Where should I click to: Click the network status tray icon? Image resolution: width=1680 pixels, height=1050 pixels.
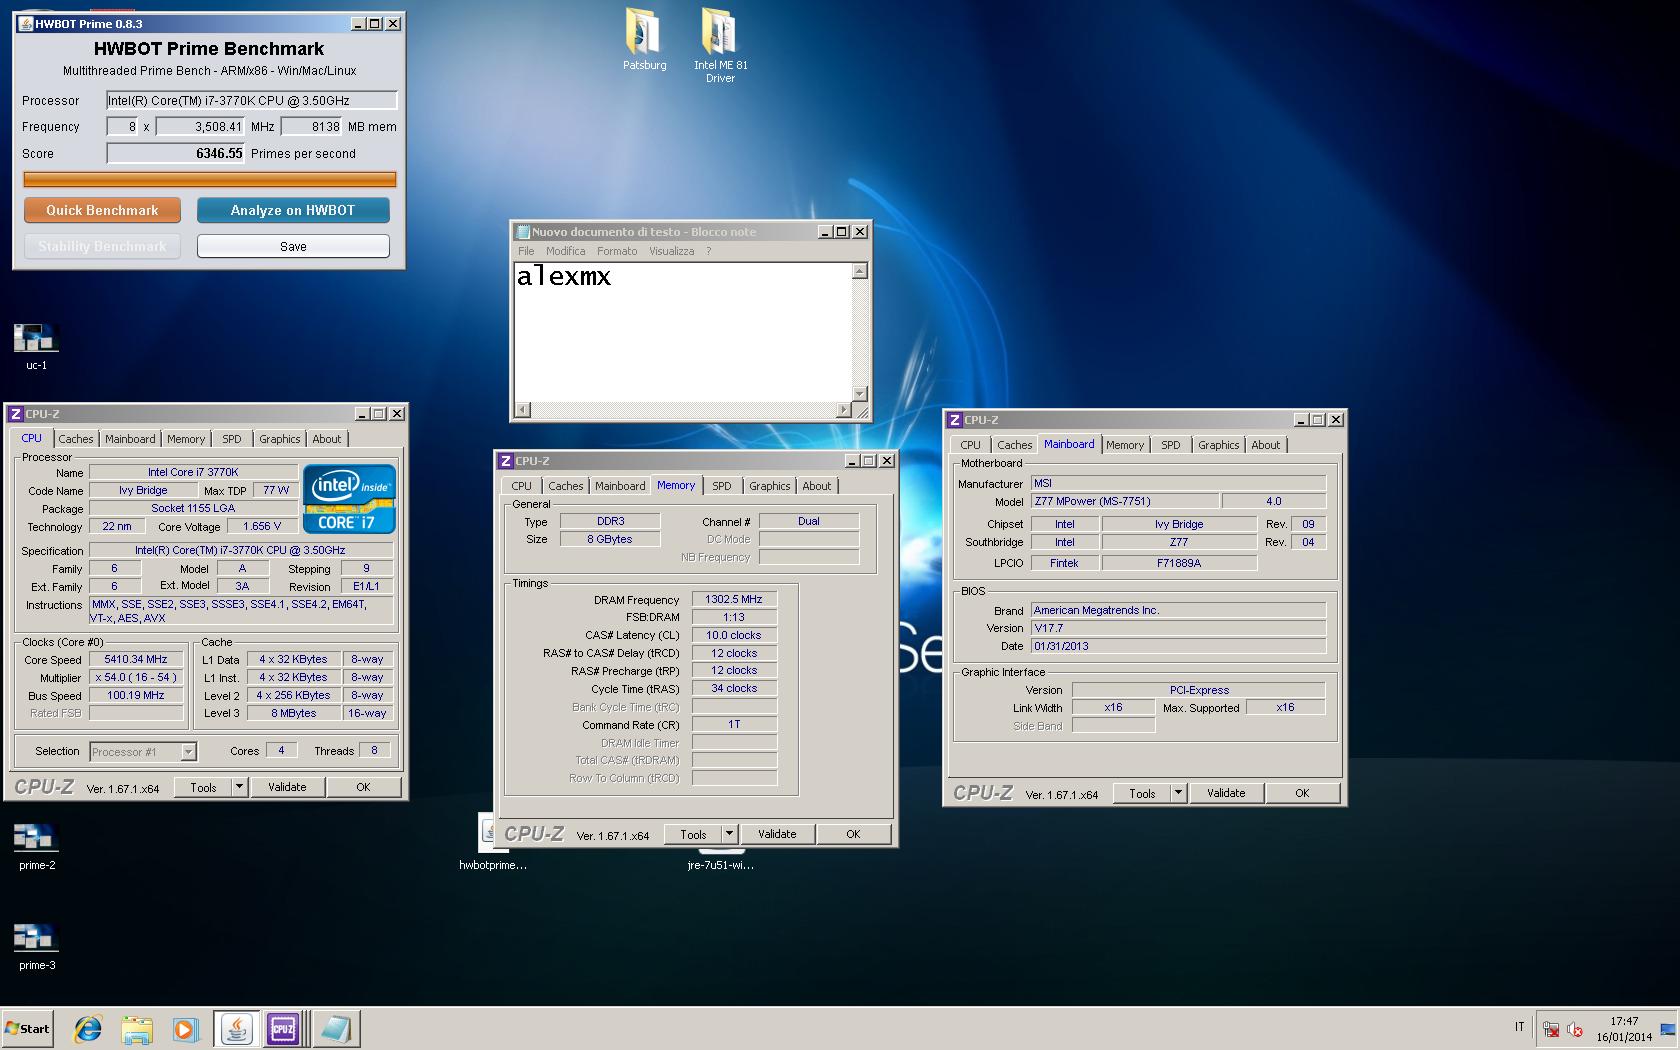coord(1551,1029)
